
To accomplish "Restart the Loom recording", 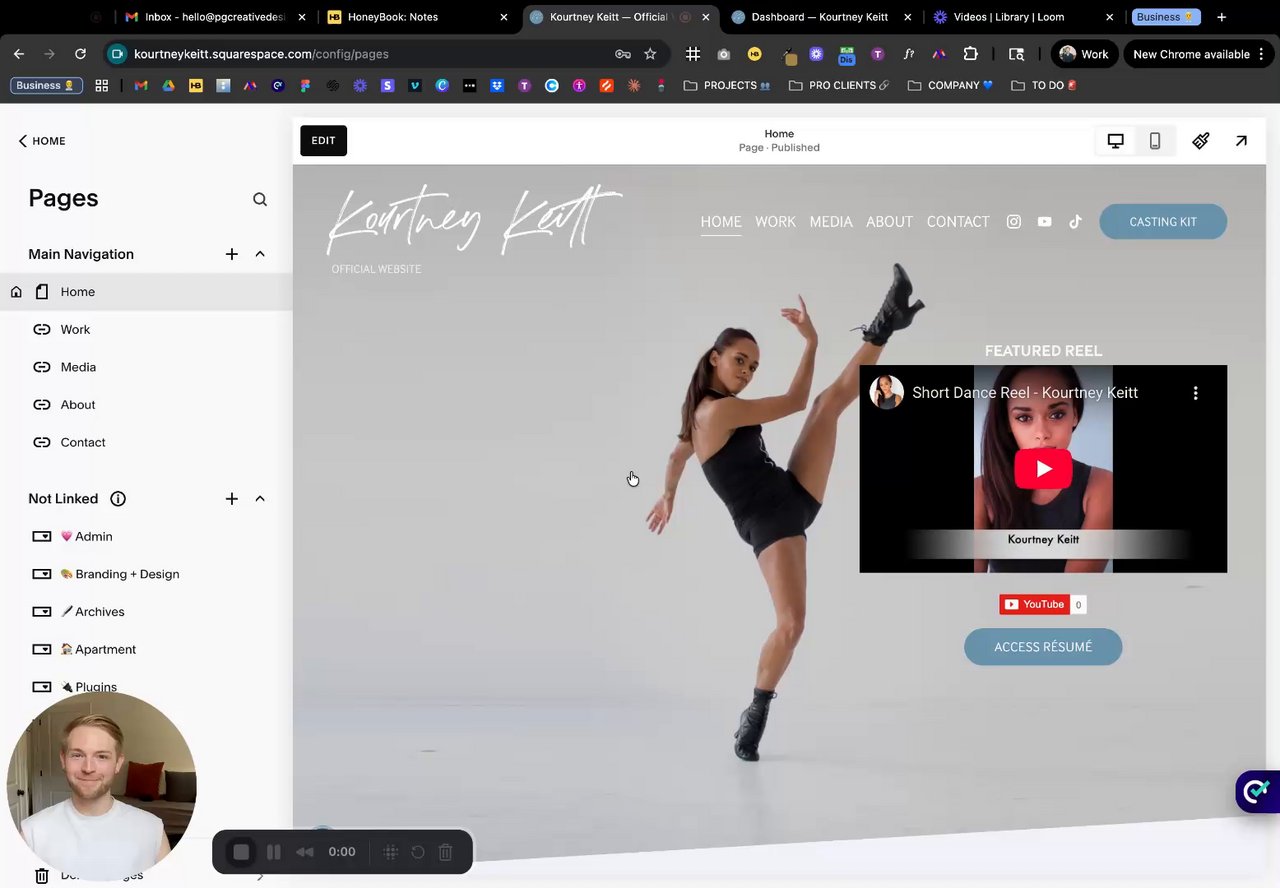I will click(418, 852).
